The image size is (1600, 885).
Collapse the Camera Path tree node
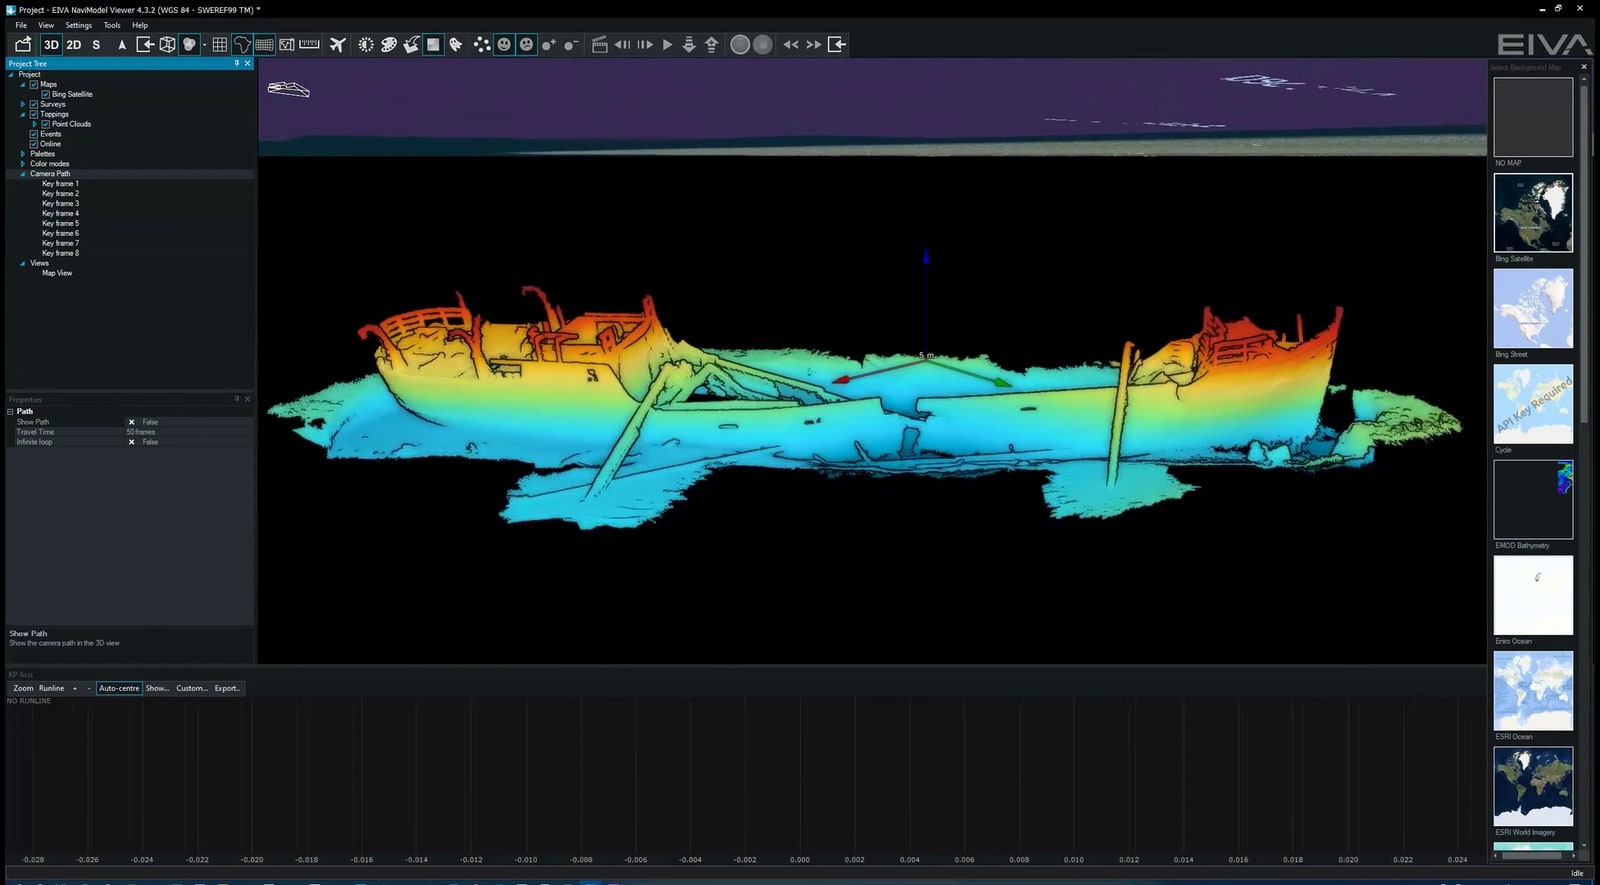pyautogui.click(x=23, y=174)
